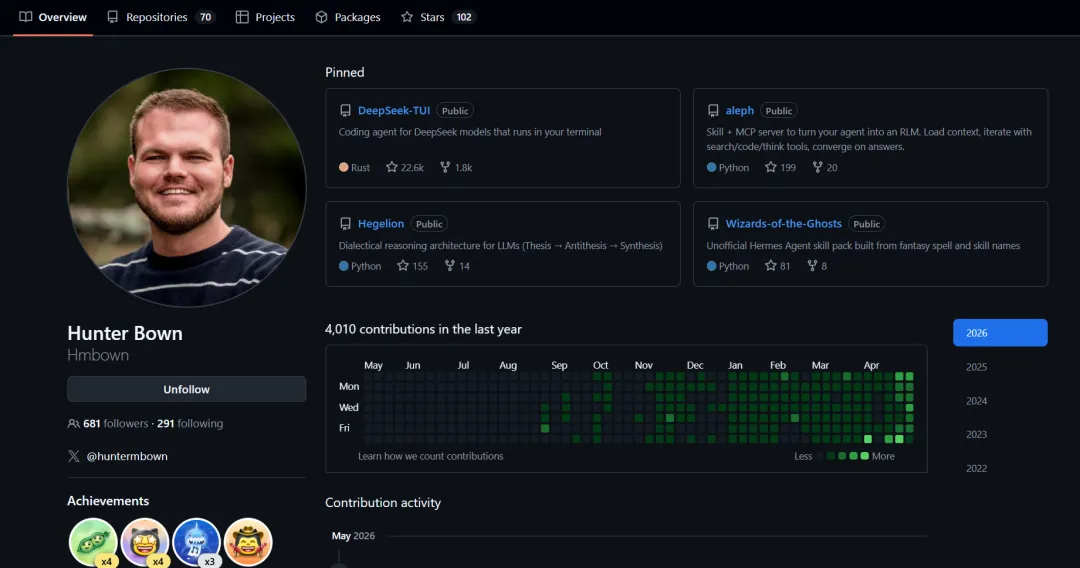Go to the Packages tab
1080x568 pixels.
348,17
